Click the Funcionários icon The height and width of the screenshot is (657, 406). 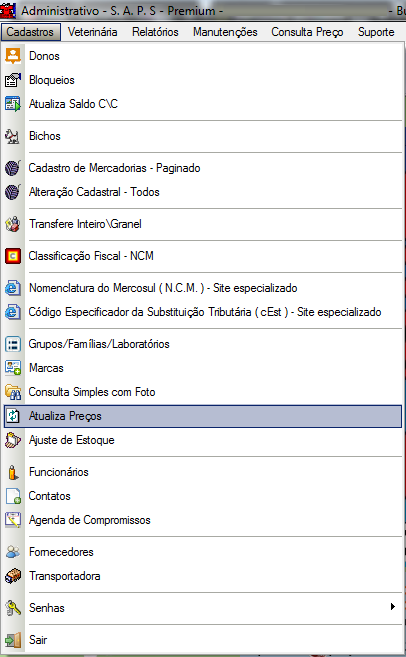(13, 472)
